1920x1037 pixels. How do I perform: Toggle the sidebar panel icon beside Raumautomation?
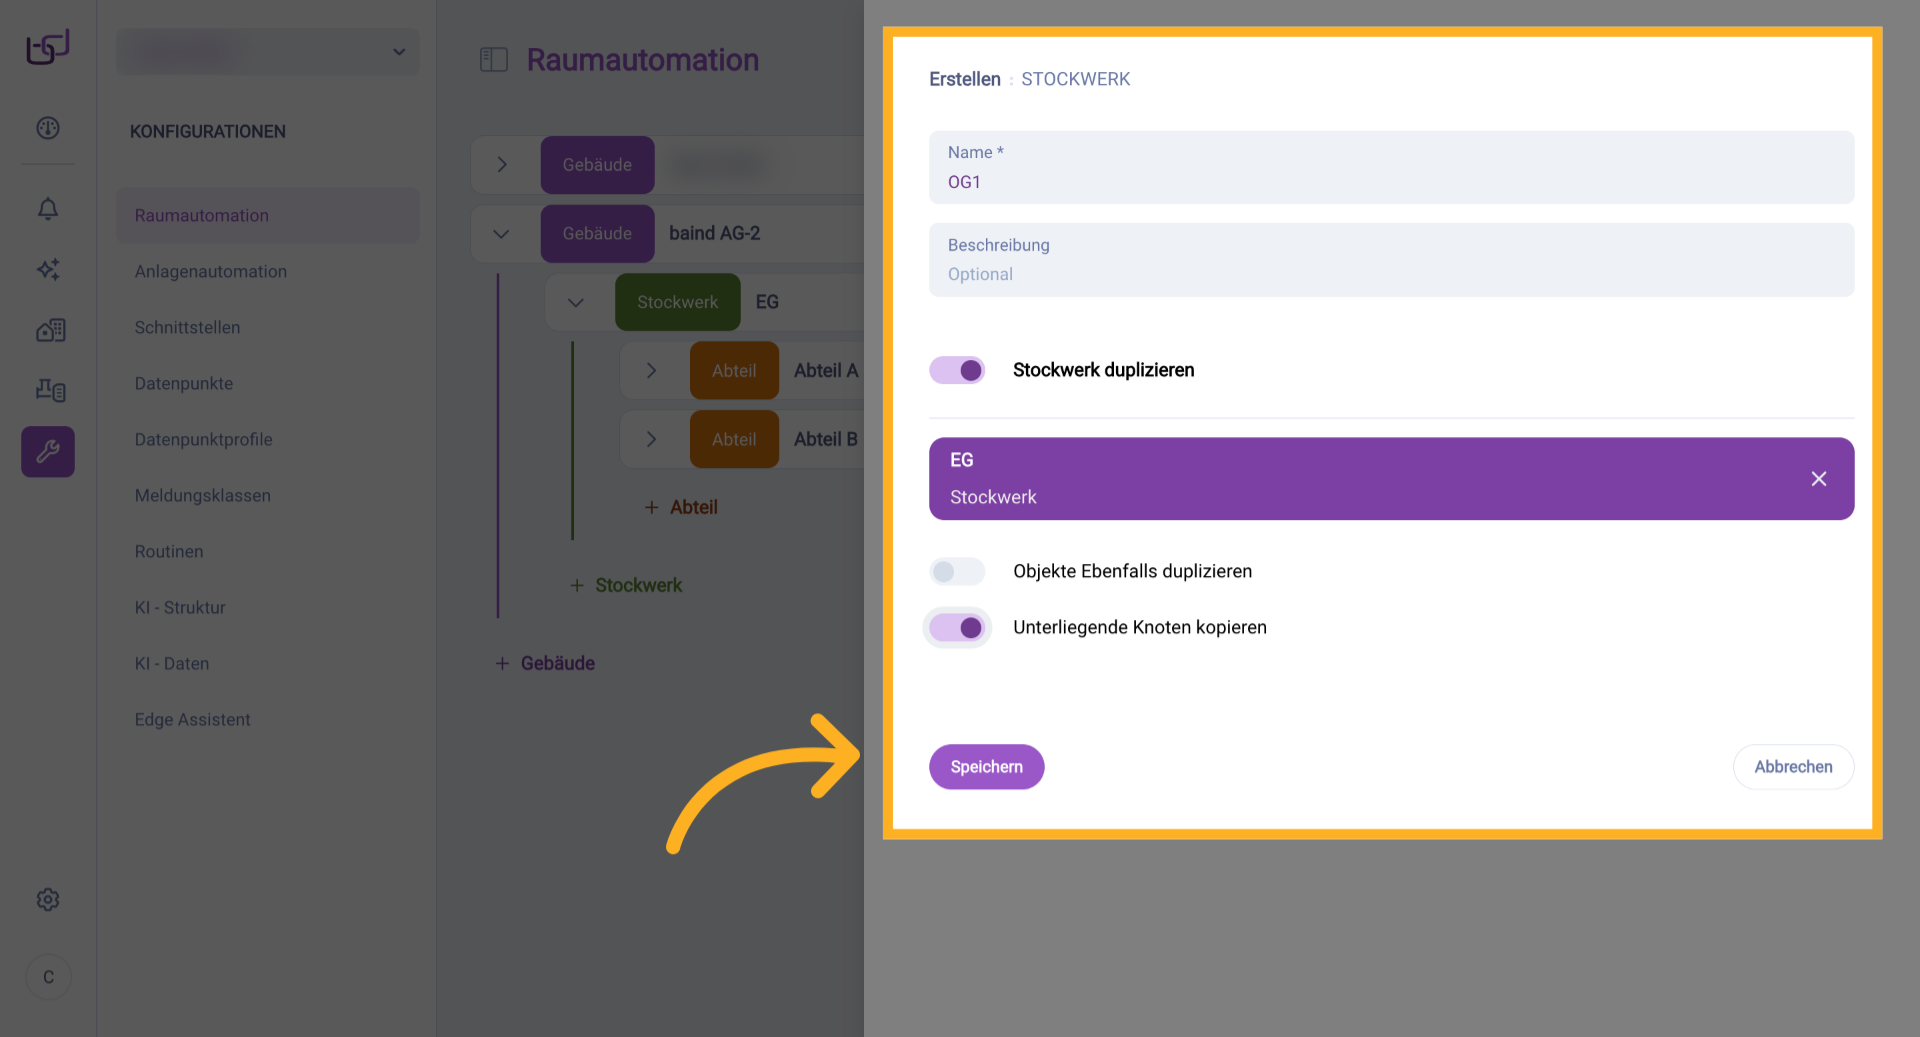(494, 60)
